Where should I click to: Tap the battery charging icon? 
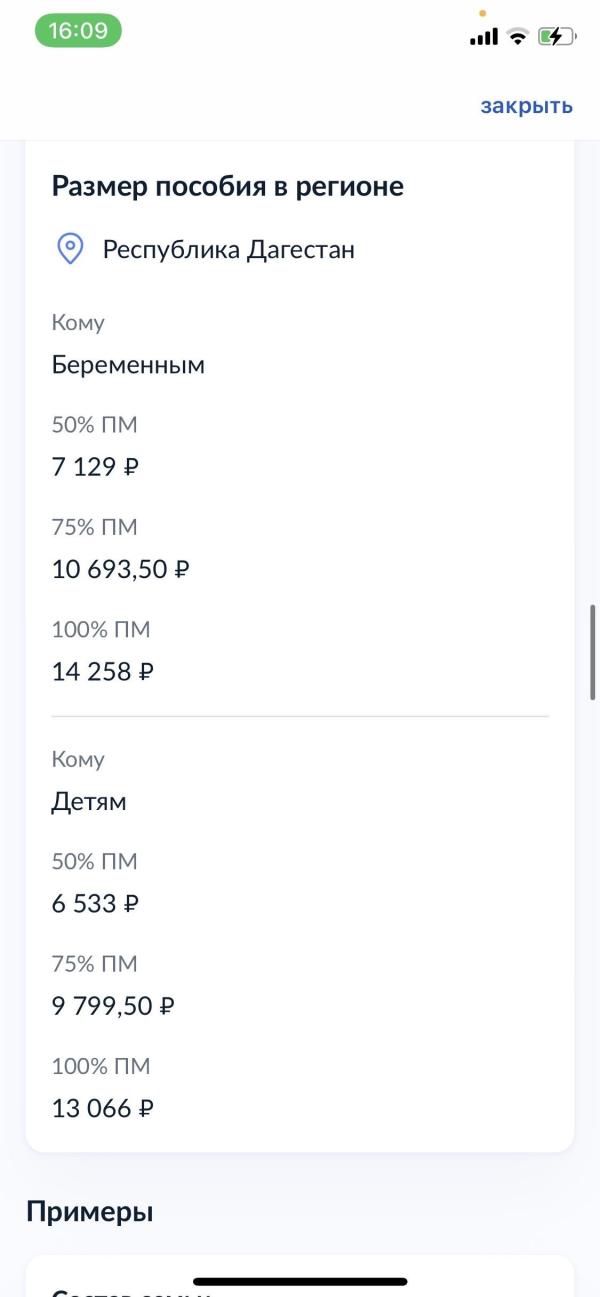(556, 37)
